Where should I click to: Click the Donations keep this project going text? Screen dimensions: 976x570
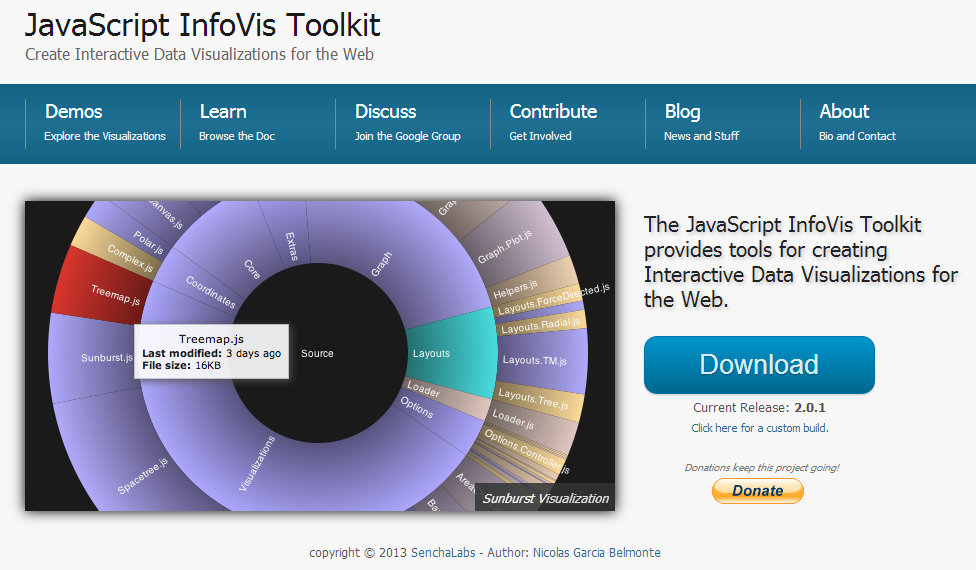click(x=762, y=467)
